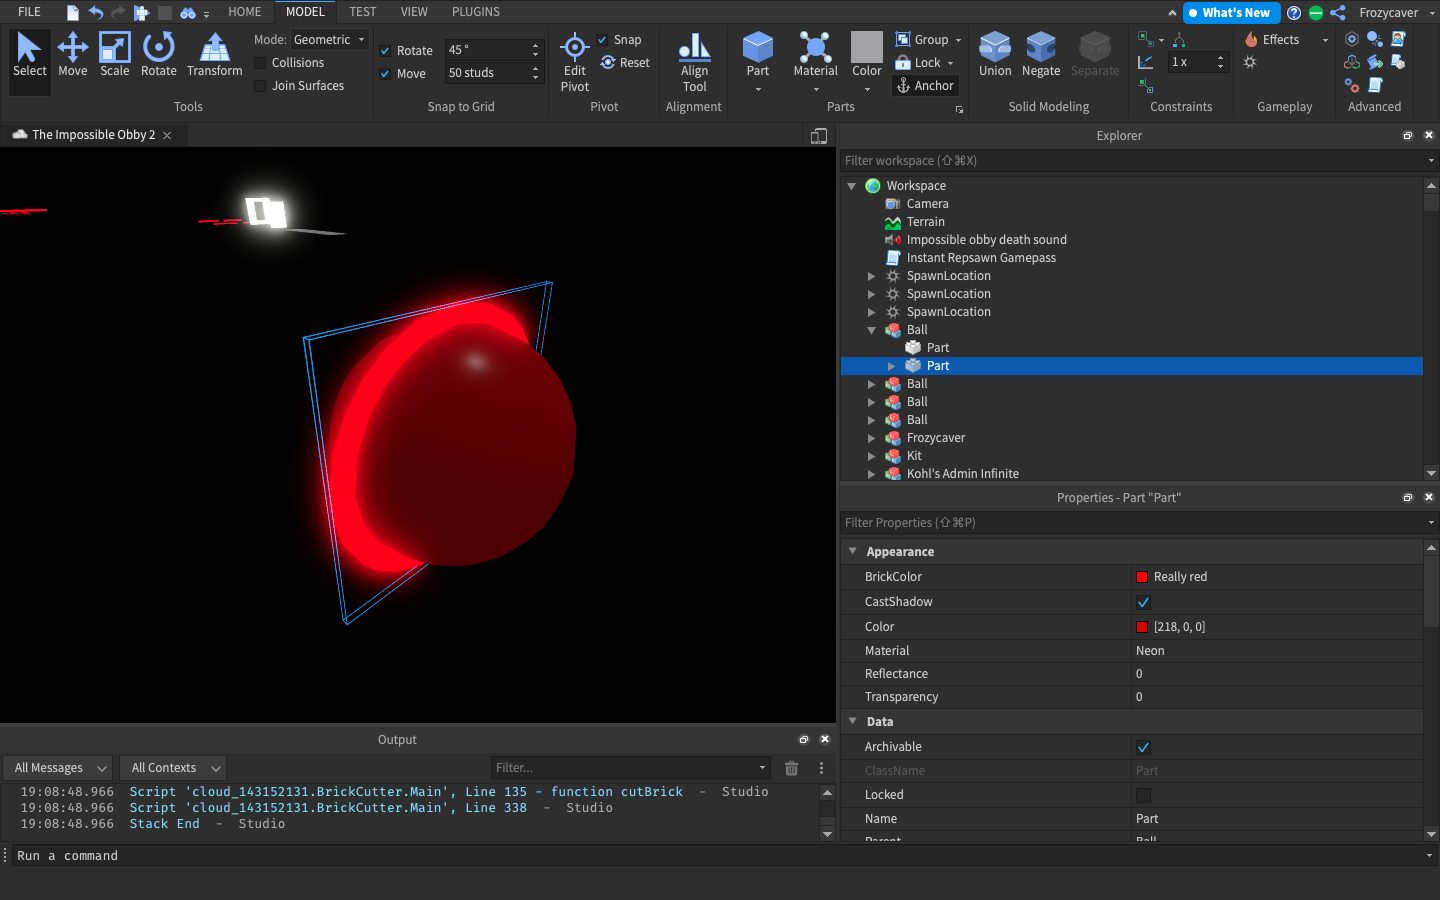Open the Transform tool

pyautogui.click(x=214, y=55)
